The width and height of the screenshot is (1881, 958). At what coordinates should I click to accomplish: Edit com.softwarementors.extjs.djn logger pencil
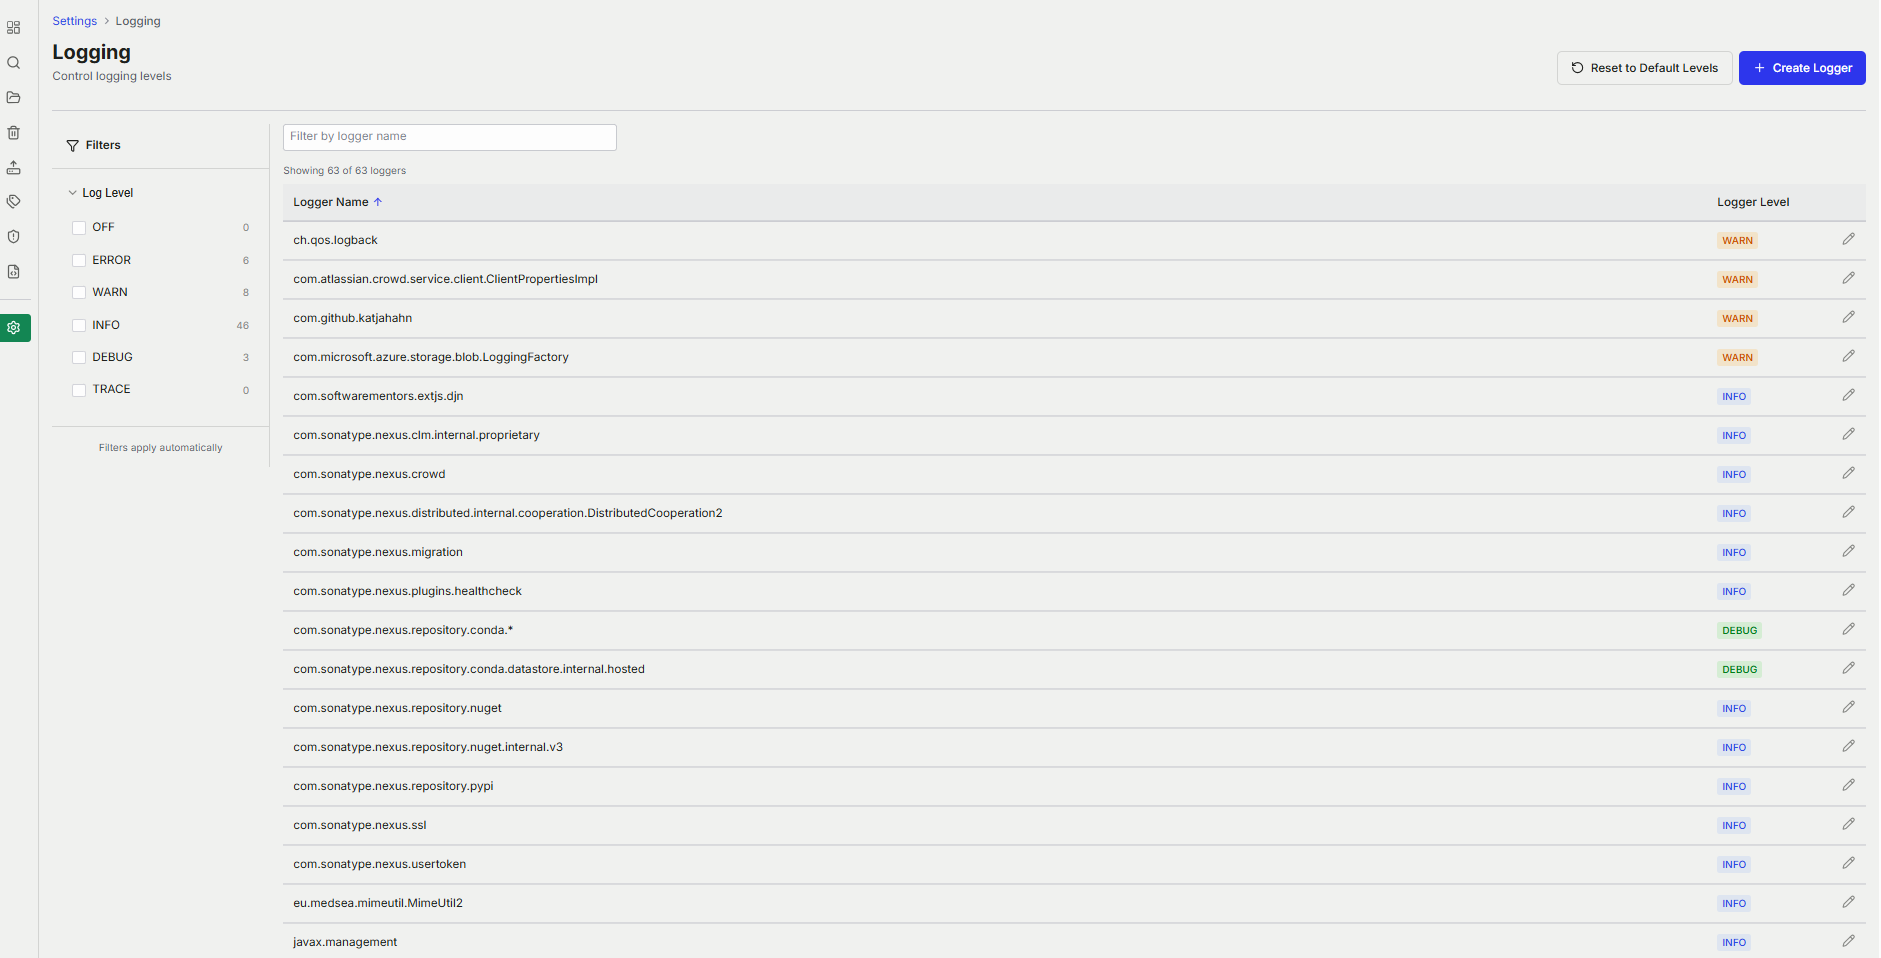point(1848,395)
